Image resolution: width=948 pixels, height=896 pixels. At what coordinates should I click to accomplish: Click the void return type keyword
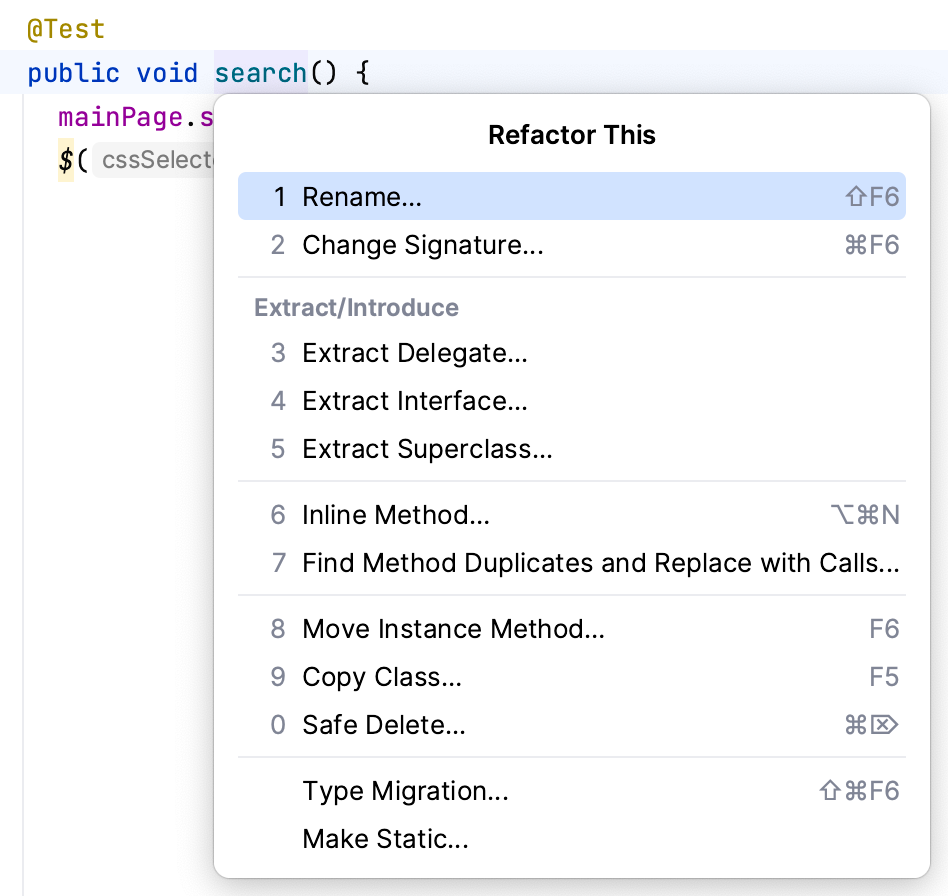tap(167, 73)
